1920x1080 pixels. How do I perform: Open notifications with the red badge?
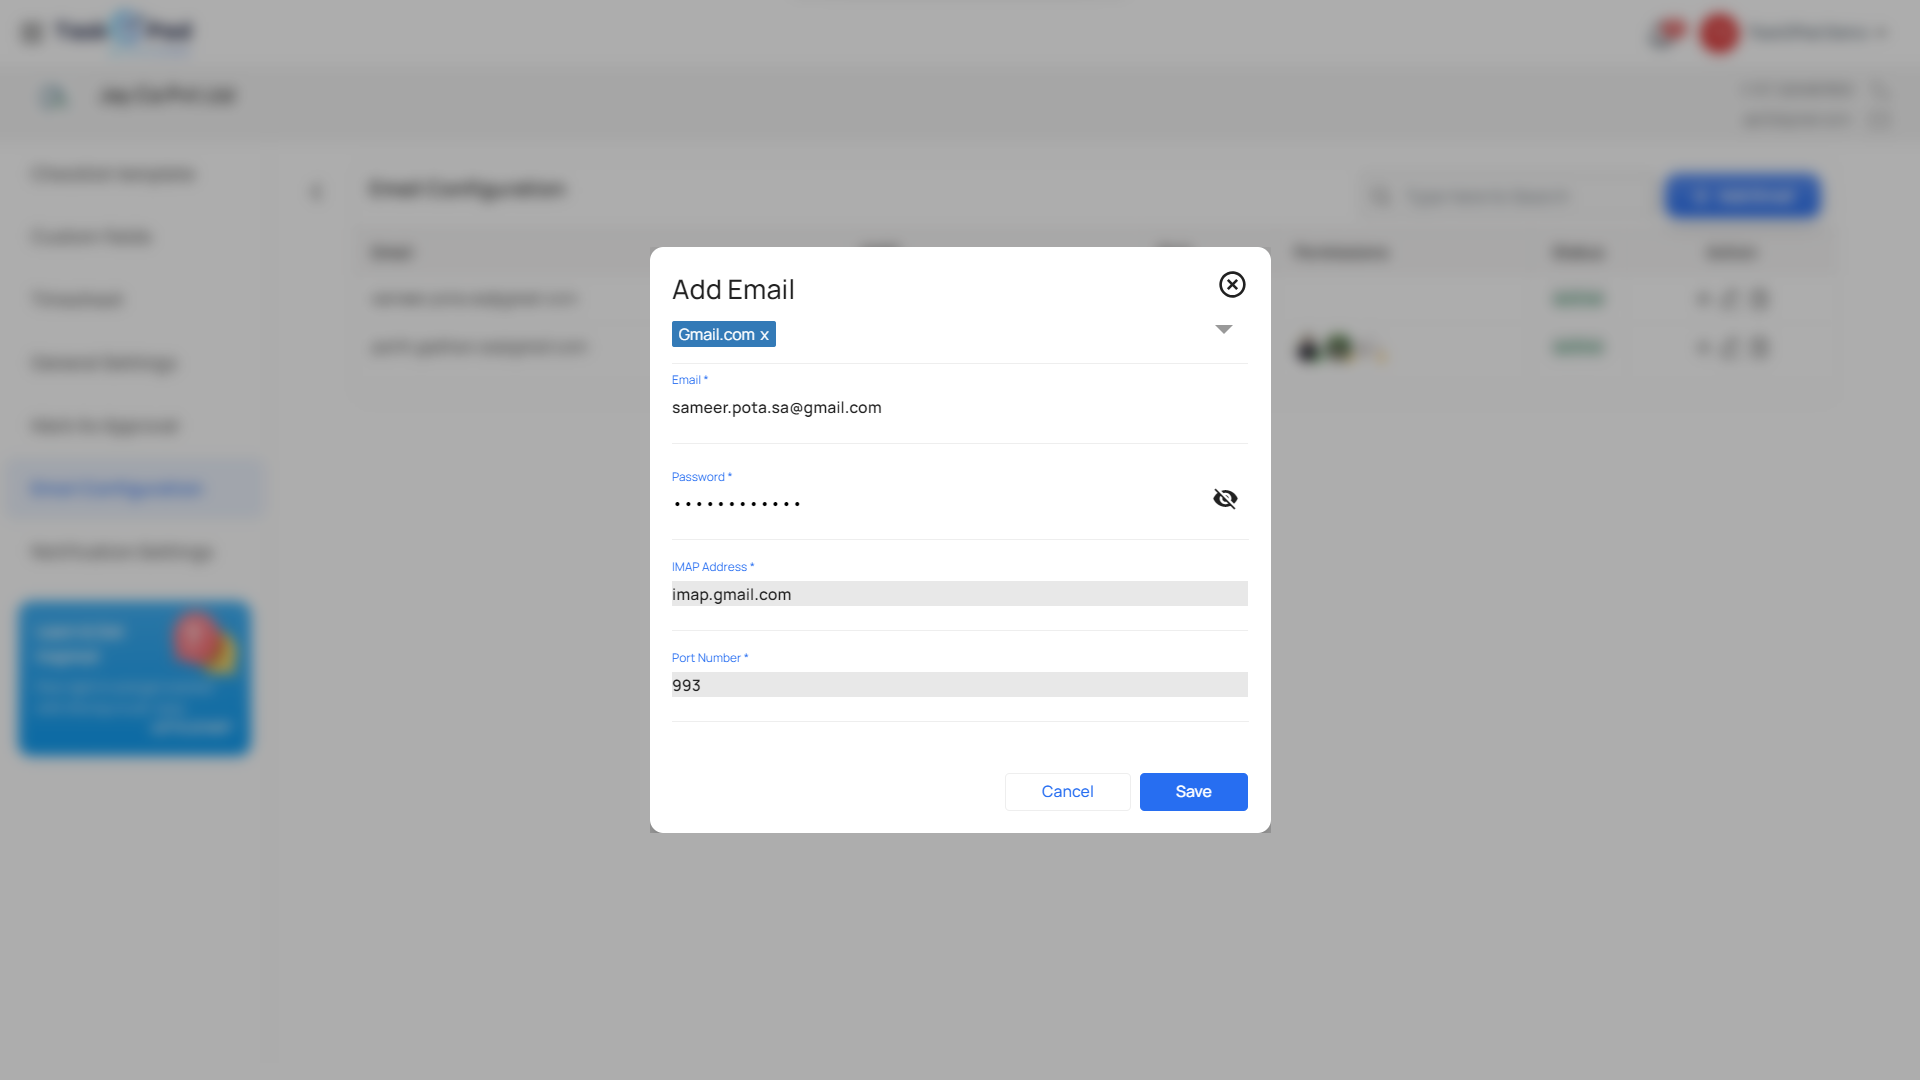click(x=1665, y=33)
